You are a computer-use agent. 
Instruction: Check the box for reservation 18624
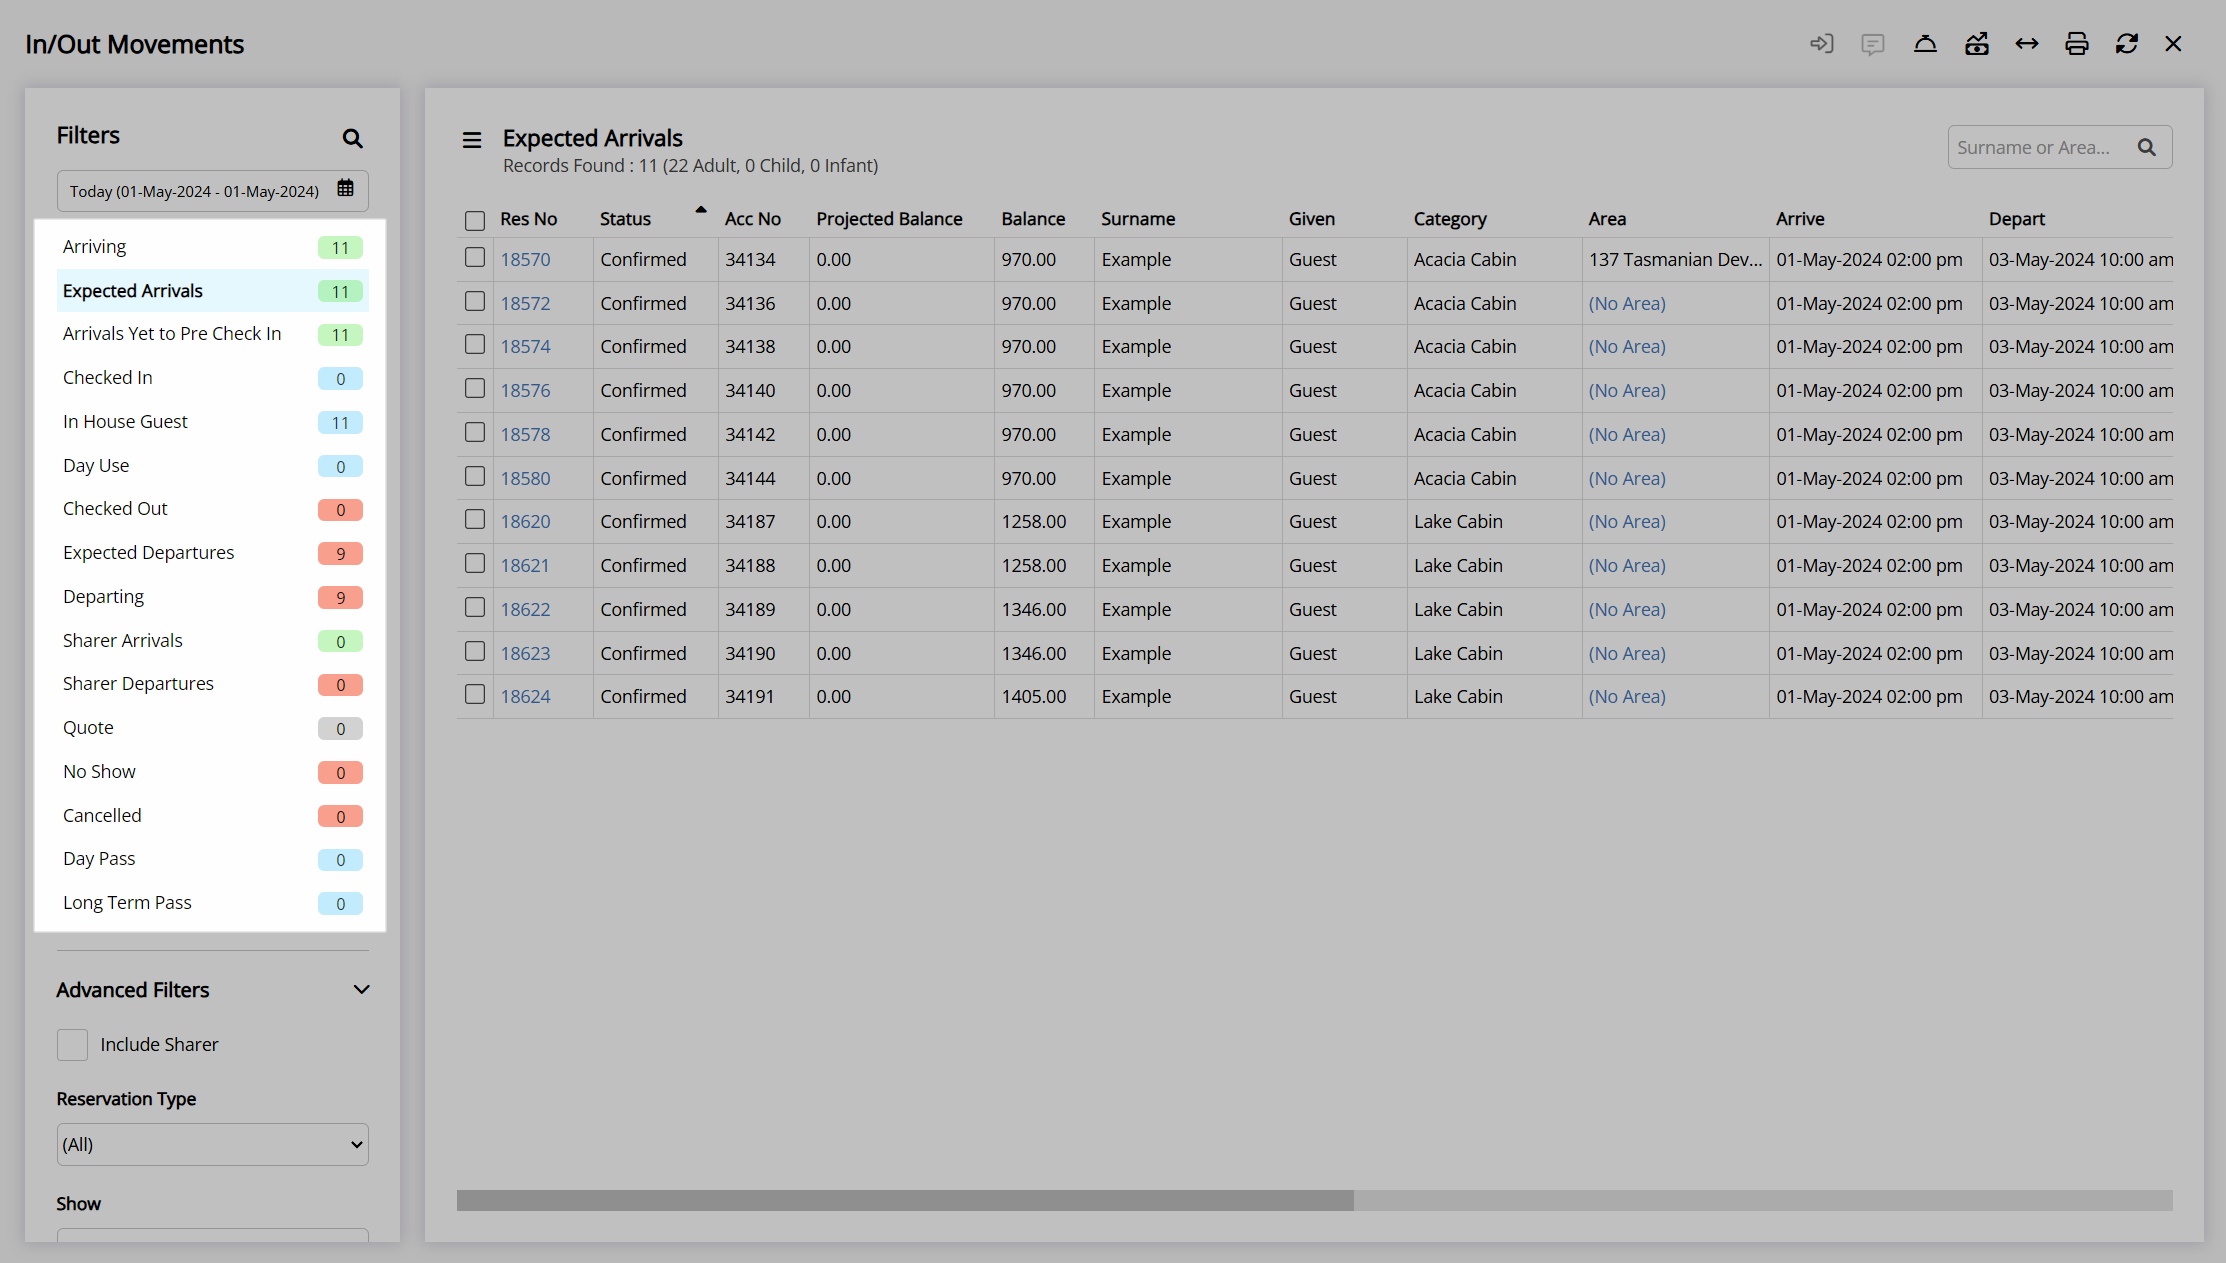point(475,695)
